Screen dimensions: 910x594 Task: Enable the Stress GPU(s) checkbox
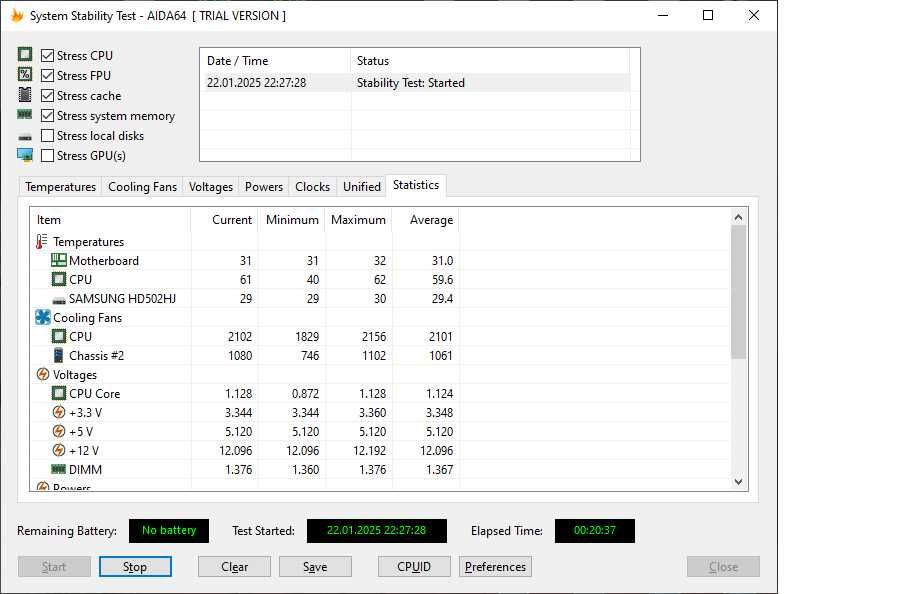(48, 155)
